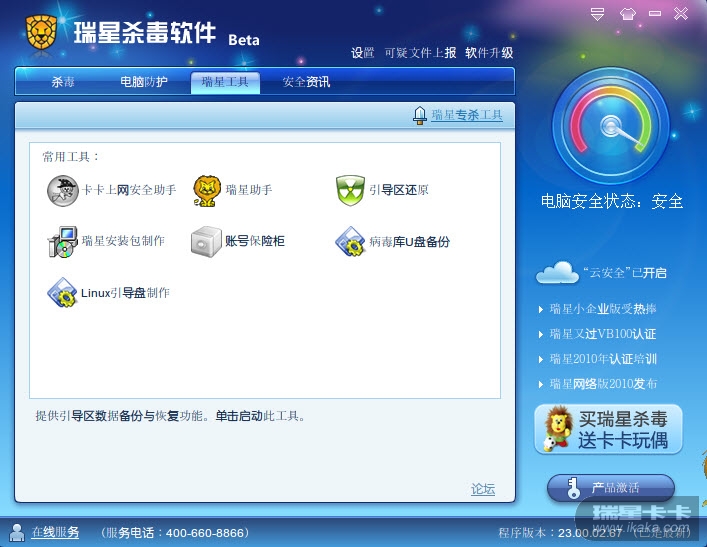Image resolution: width=707 pixels, height=547 pixels.
Task: Open the 卡卡上网安全助手 tool icon
Action: click(63, 191)
